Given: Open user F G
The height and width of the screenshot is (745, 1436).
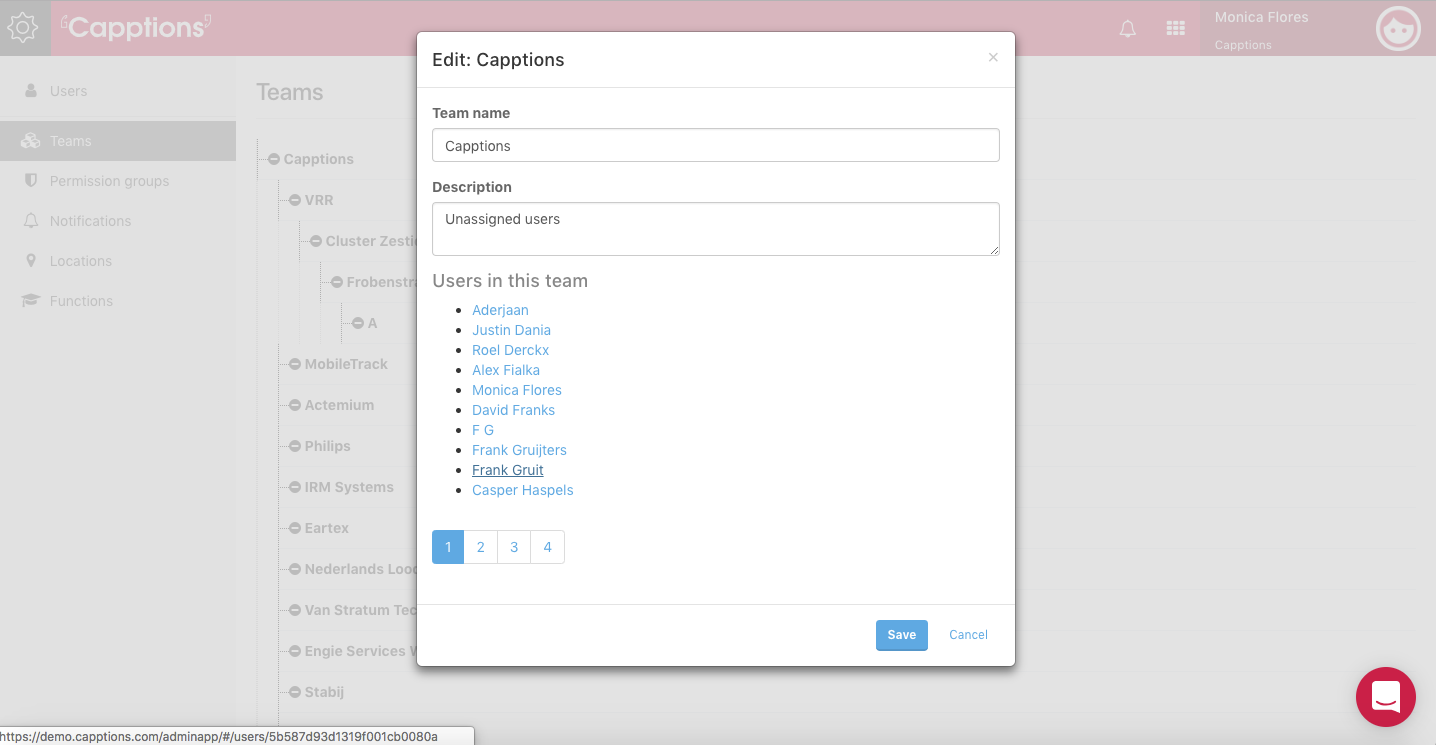Looking at the screenshot, I should [483, 430].
